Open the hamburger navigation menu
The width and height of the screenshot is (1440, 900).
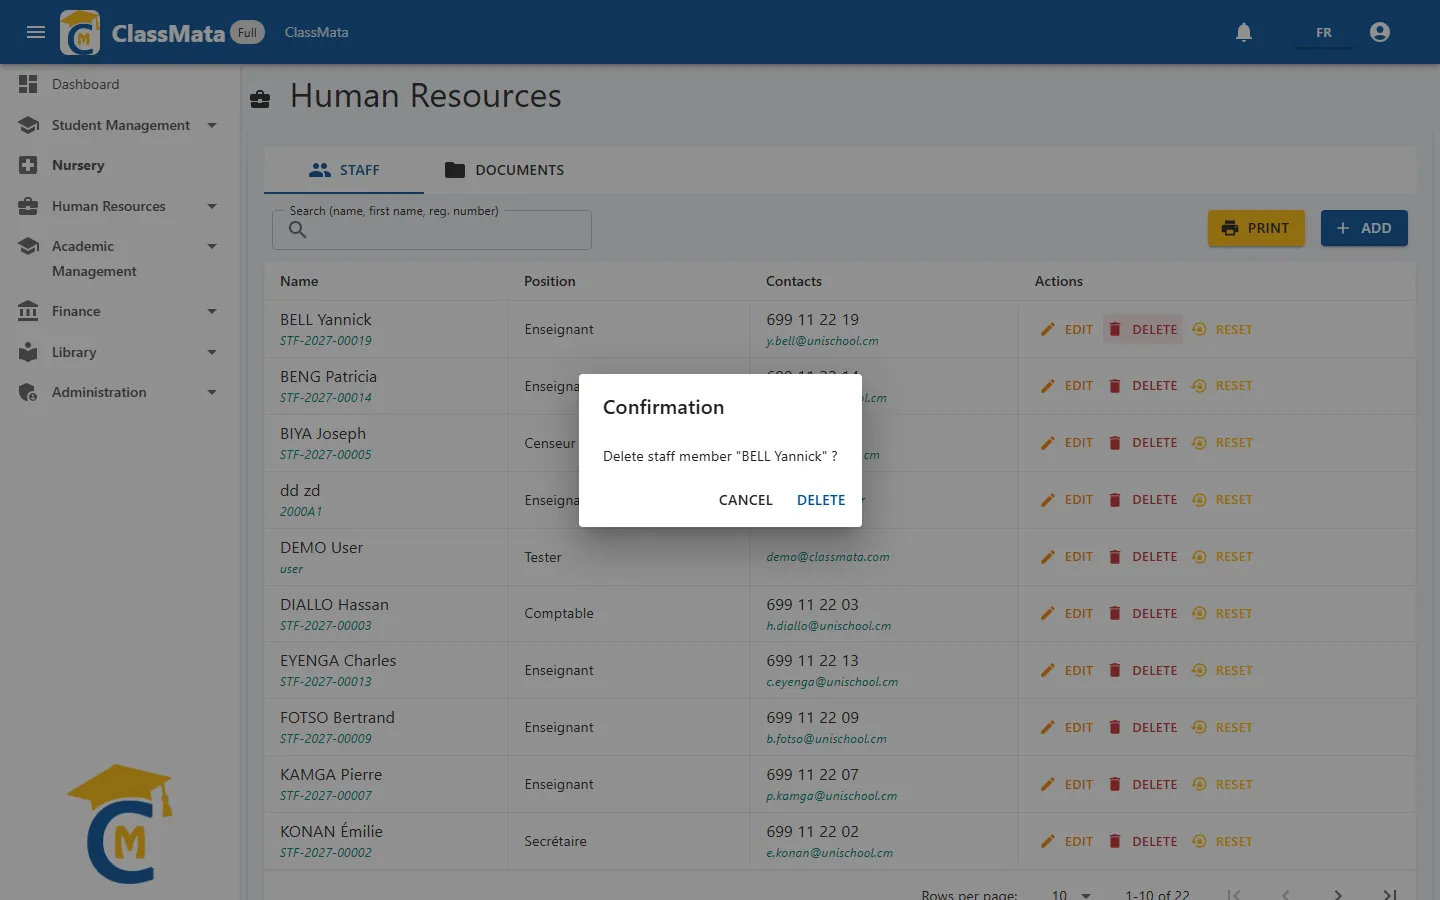click(36, 32)
